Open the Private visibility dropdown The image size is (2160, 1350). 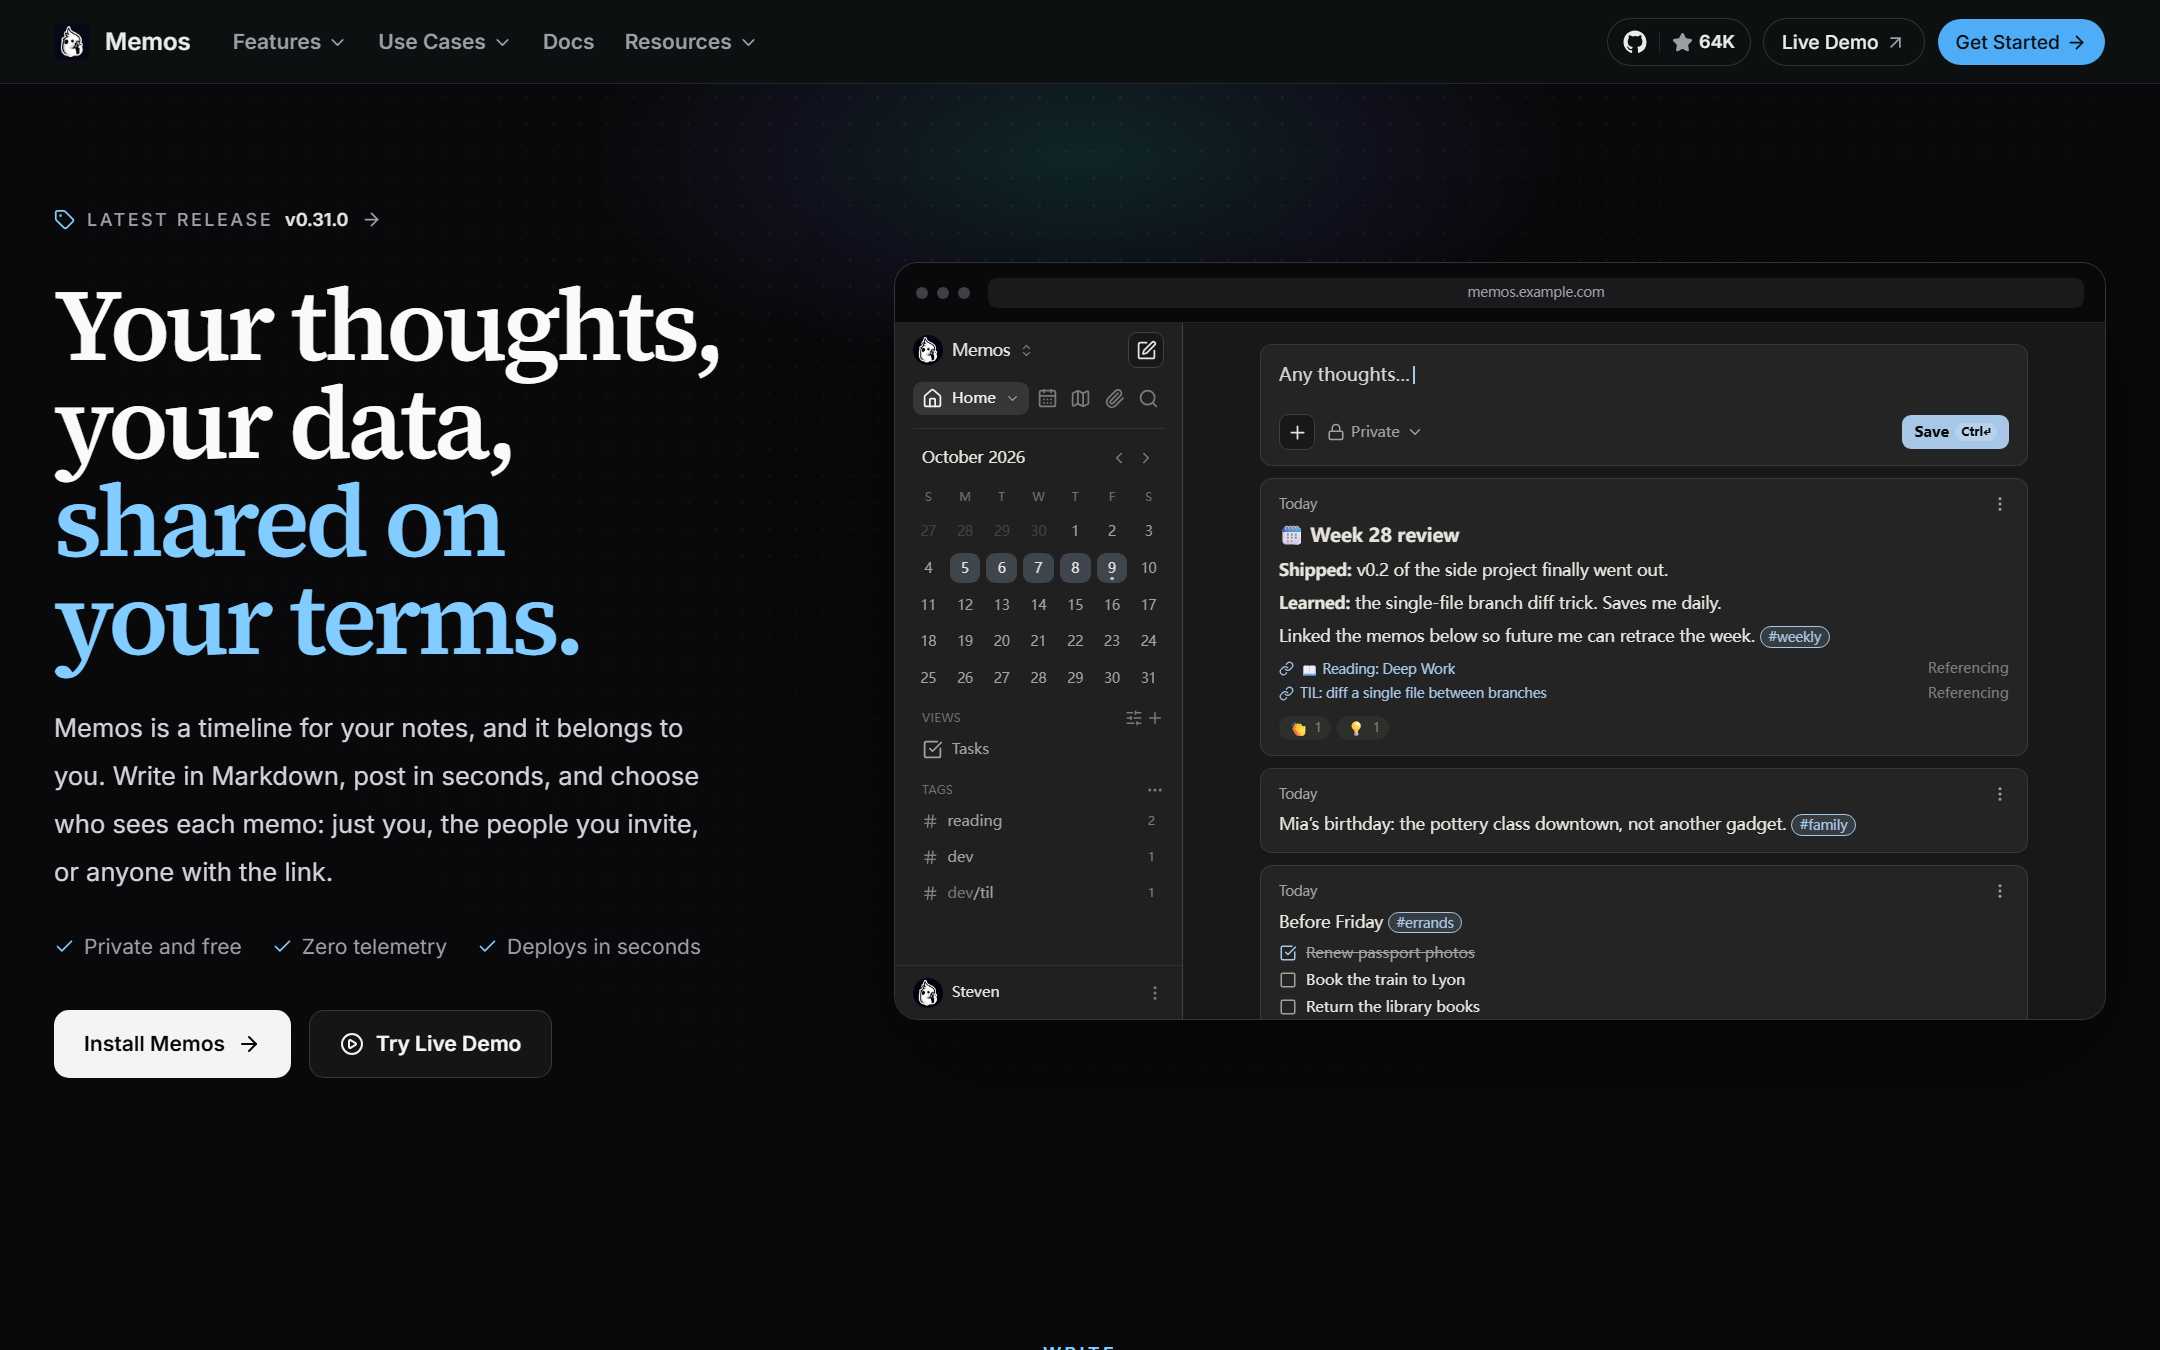(x=1374, y=432)
